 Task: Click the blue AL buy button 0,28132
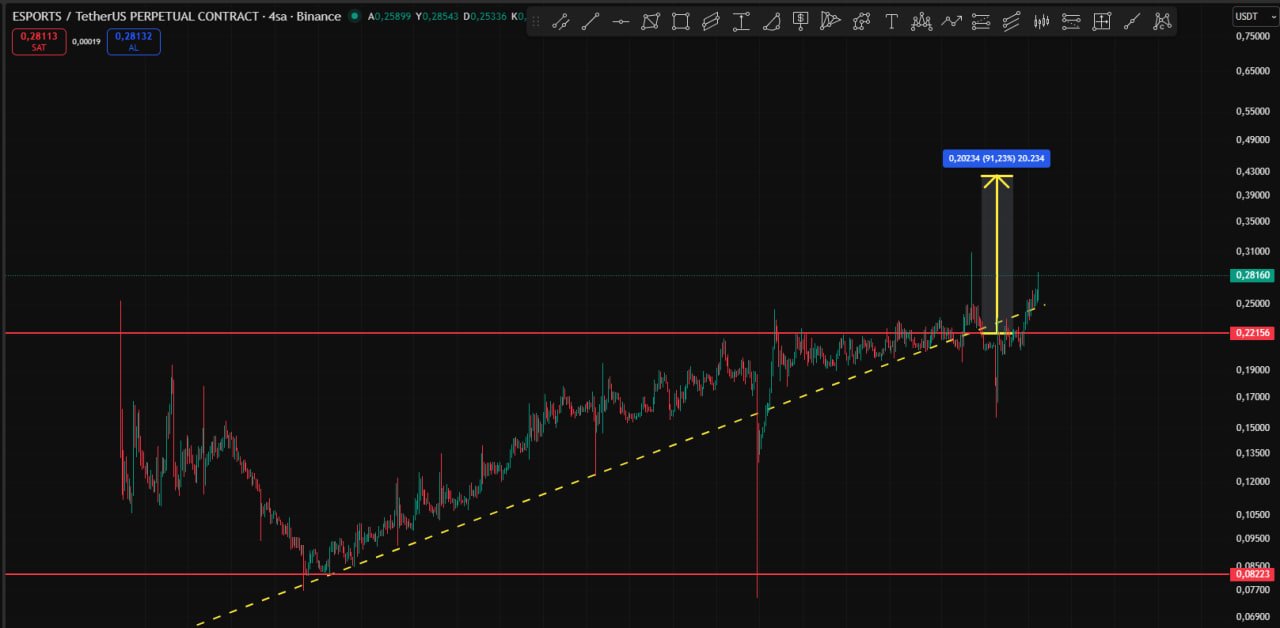click(x=134, y=41)
